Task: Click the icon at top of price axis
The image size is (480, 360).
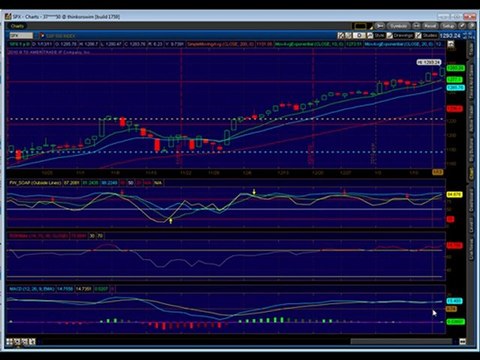Action: click(x=451, y=44)
